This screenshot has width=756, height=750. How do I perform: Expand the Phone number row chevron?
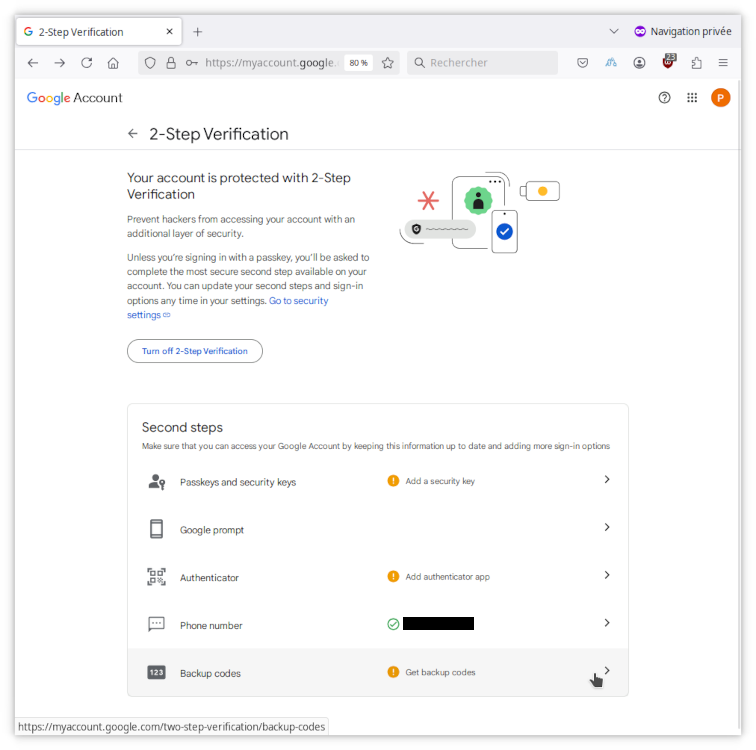(x=607, y=623)
